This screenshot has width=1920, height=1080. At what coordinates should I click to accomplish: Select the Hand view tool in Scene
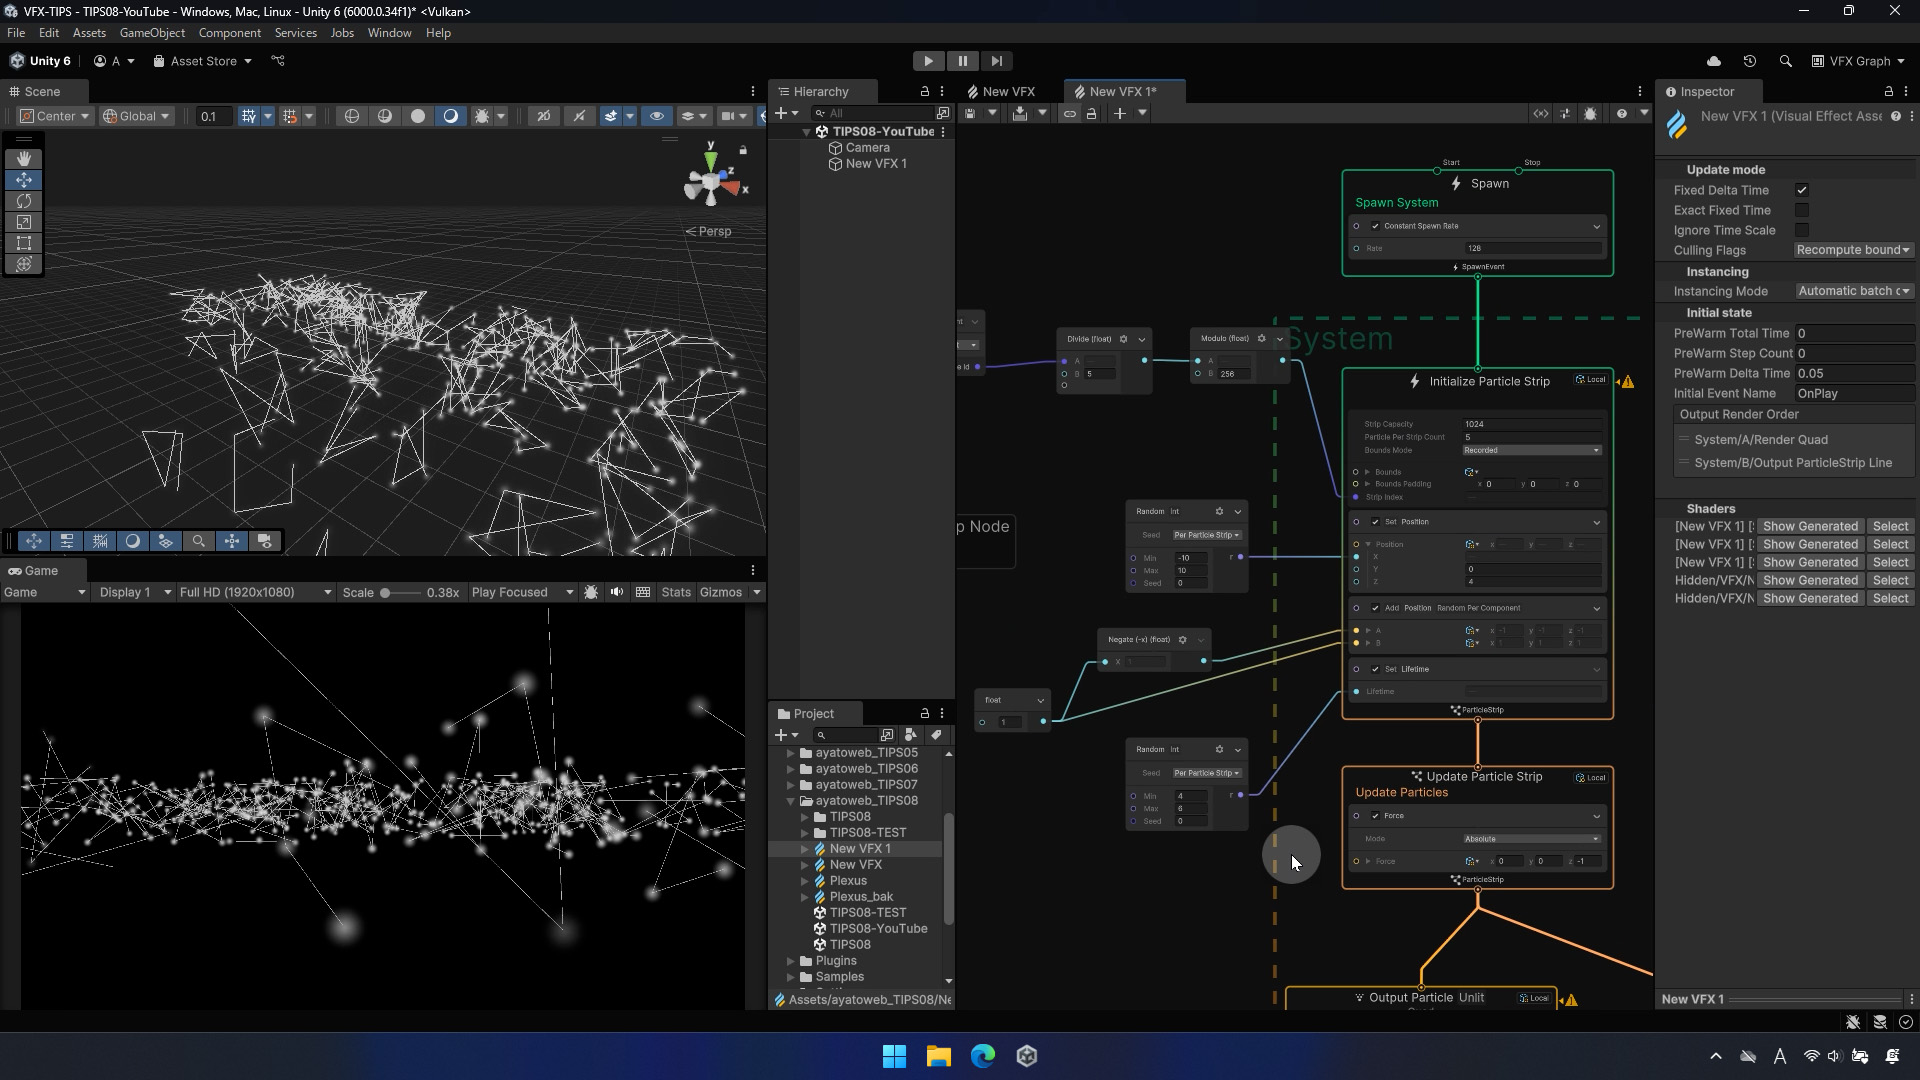pos(24,159)
